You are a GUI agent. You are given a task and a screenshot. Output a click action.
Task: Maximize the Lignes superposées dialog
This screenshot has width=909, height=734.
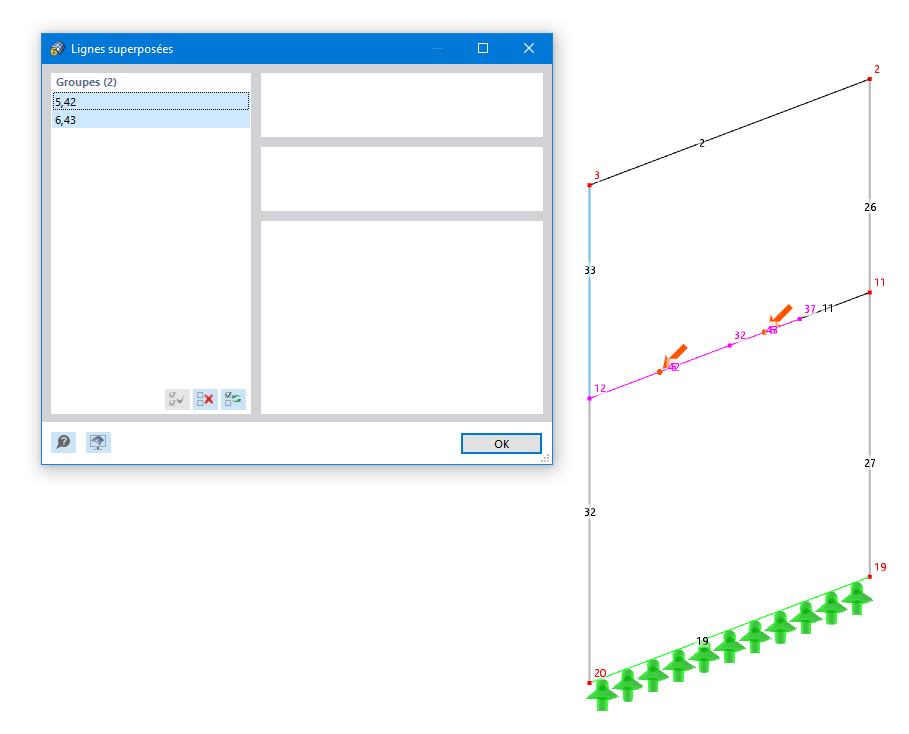click(482, 48)
